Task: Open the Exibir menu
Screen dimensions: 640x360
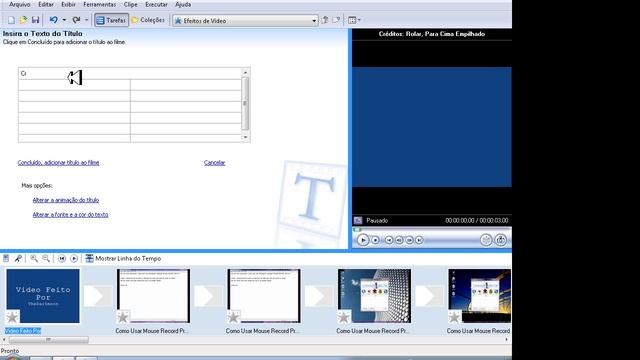Action: coord(68,4)
